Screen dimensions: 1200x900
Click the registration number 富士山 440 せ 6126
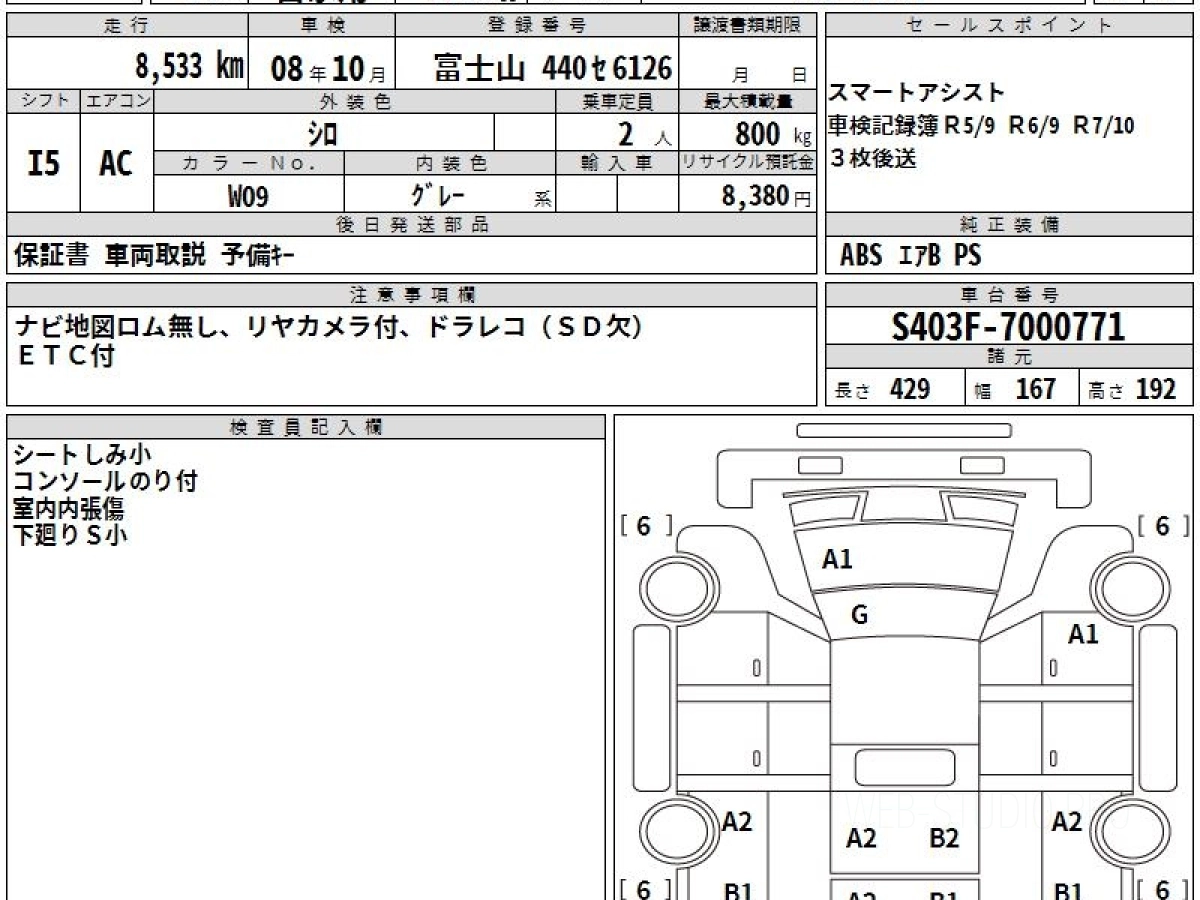click(x=552, y=68)
